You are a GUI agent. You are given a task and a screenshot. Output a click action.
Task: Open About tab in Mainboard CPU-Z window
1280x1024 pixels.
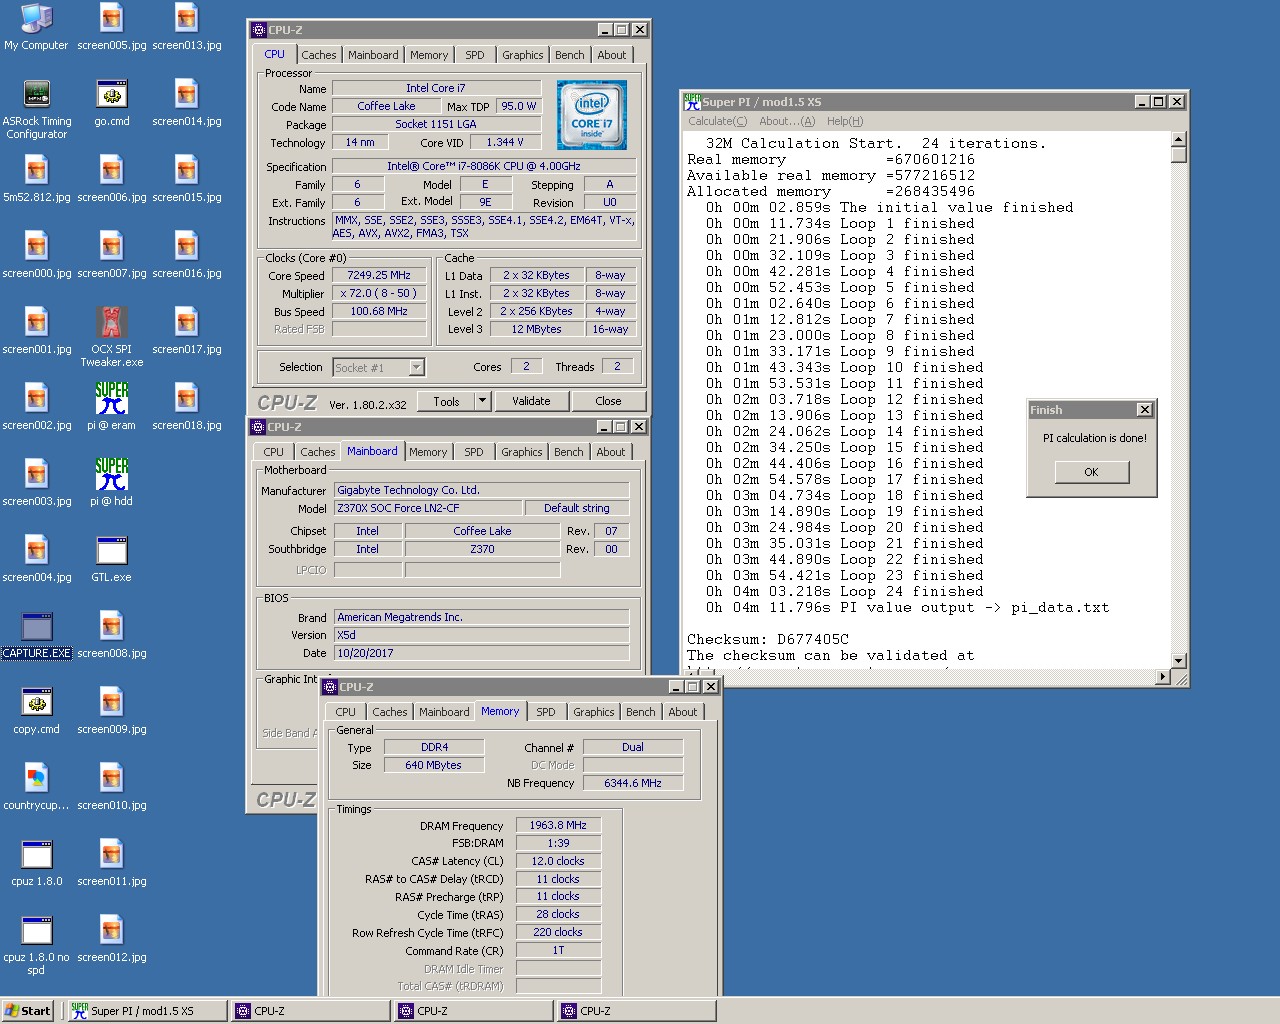click(611, 452)
